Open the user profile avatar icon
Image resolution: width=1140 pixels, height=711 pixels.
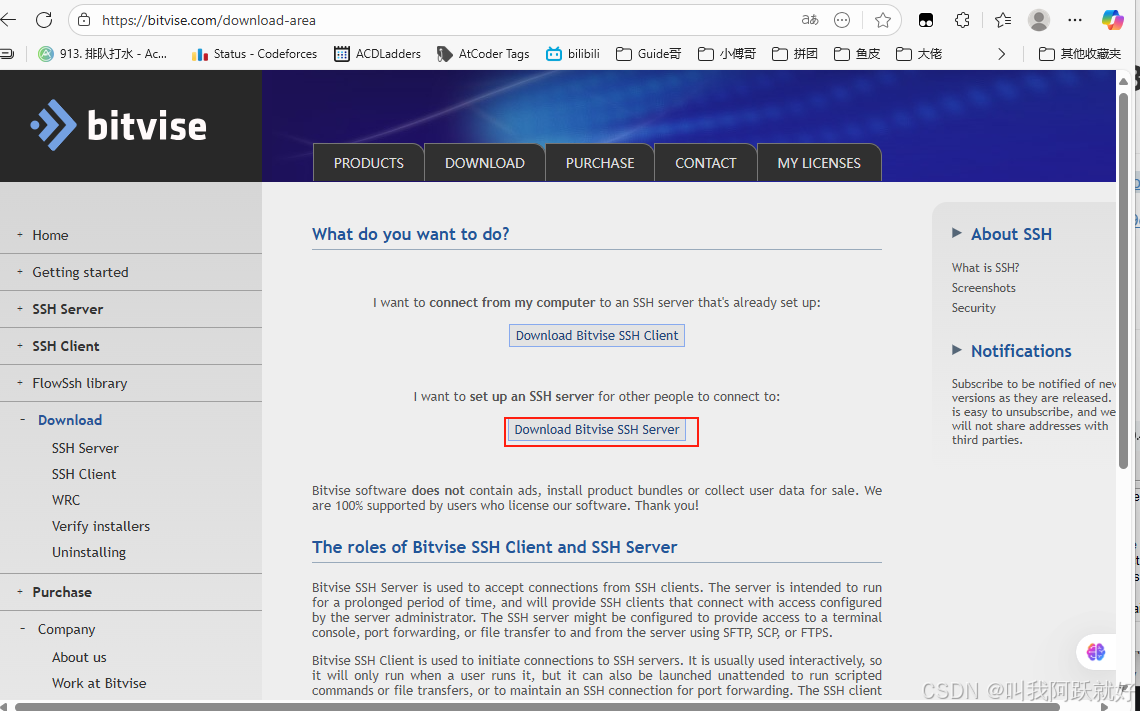coord(1039,20)
